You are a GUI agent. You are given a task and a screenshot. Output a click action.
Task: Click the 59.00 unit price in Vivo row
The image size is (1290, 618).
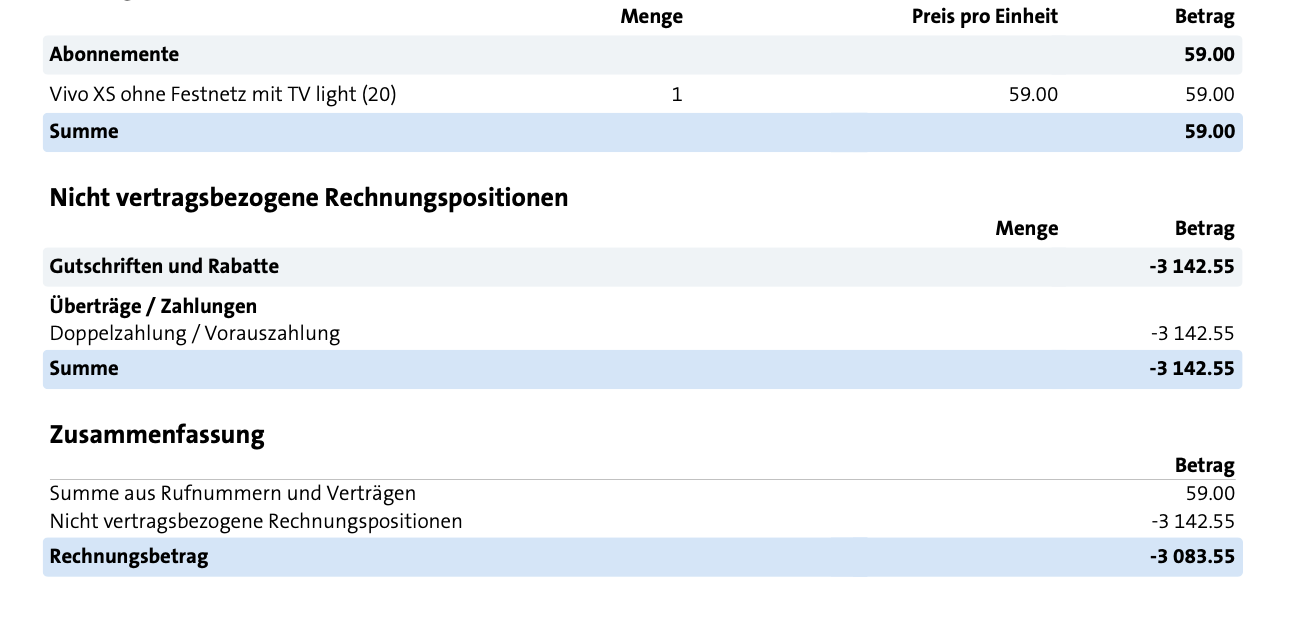click(1033, 95)
